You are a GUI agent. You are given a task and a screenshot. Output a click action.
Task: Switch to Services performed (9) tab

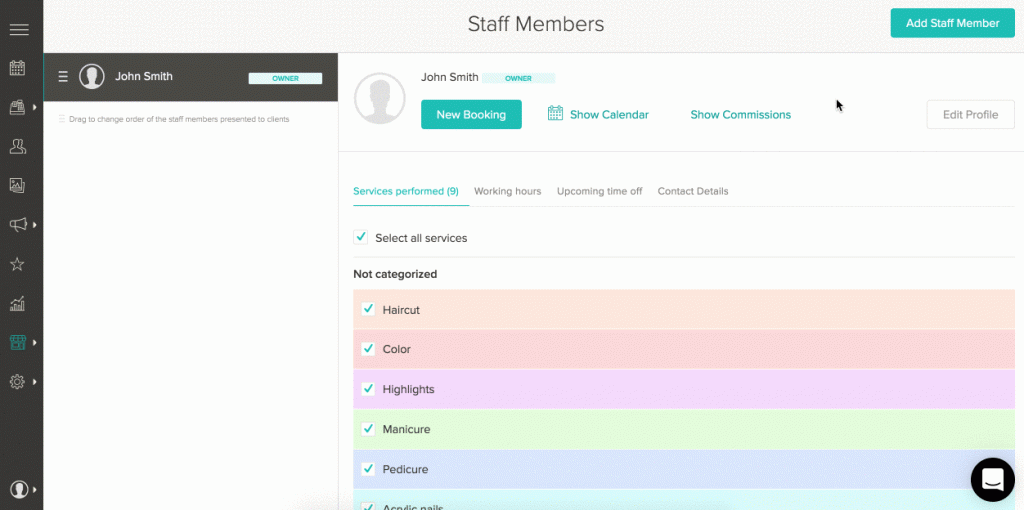click(406, 191)
